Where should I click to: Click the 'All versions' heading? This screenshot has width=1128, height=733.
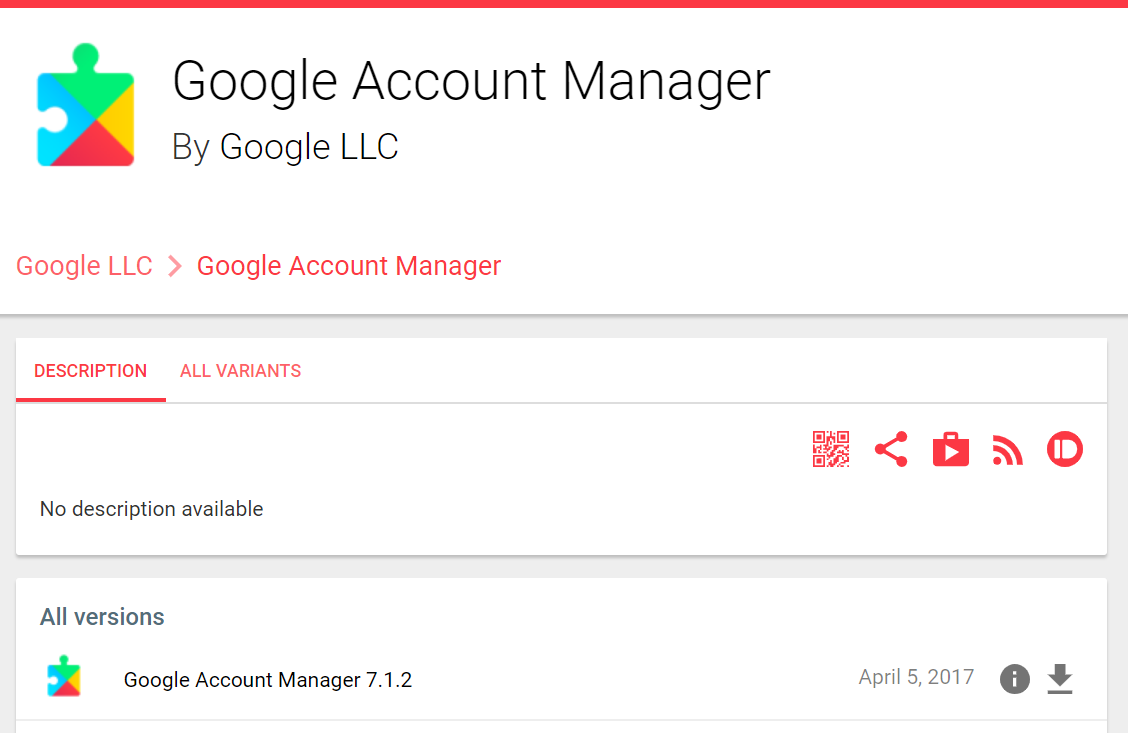102,617
